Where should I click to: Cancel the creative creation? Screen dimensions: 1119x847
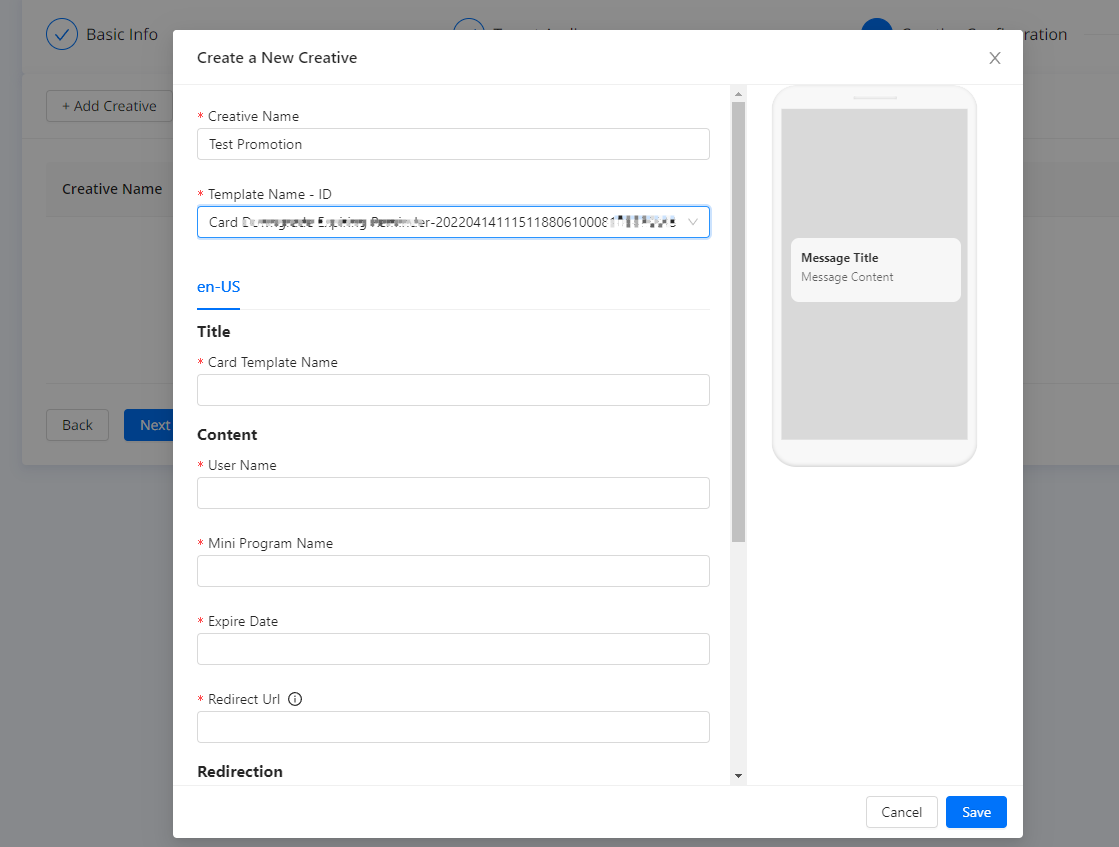click(x=901, y=812)
